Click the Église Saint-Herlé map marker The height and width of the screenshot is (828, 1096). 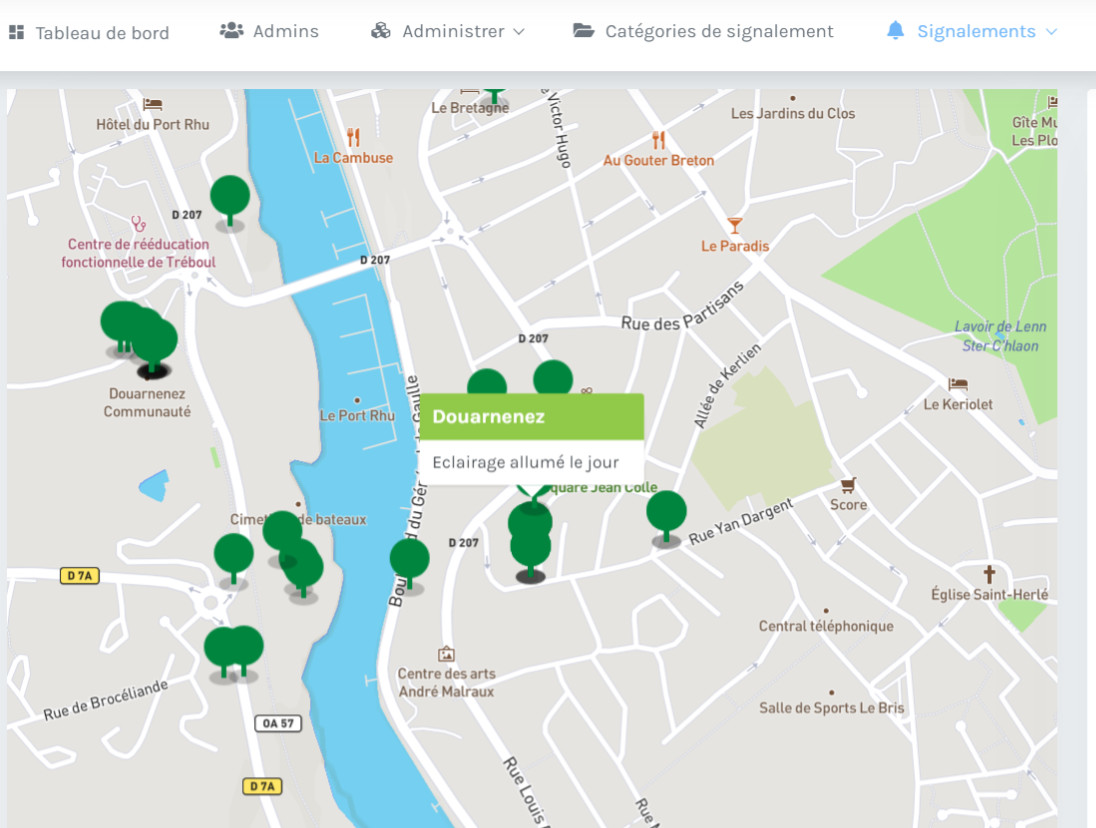click(989, 574)
